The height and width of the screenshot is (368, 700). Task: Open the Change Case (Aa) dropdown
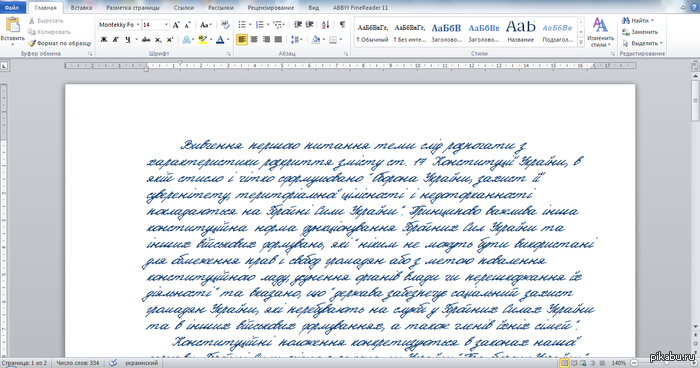pos(205,25)
